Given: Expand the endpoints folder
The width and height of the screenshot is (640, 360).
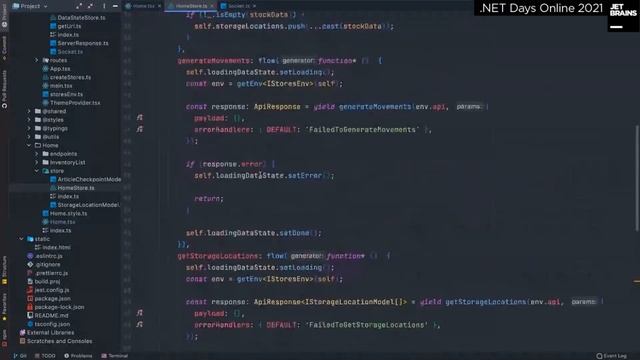Looking at the screenshot, I should [36, 154].
